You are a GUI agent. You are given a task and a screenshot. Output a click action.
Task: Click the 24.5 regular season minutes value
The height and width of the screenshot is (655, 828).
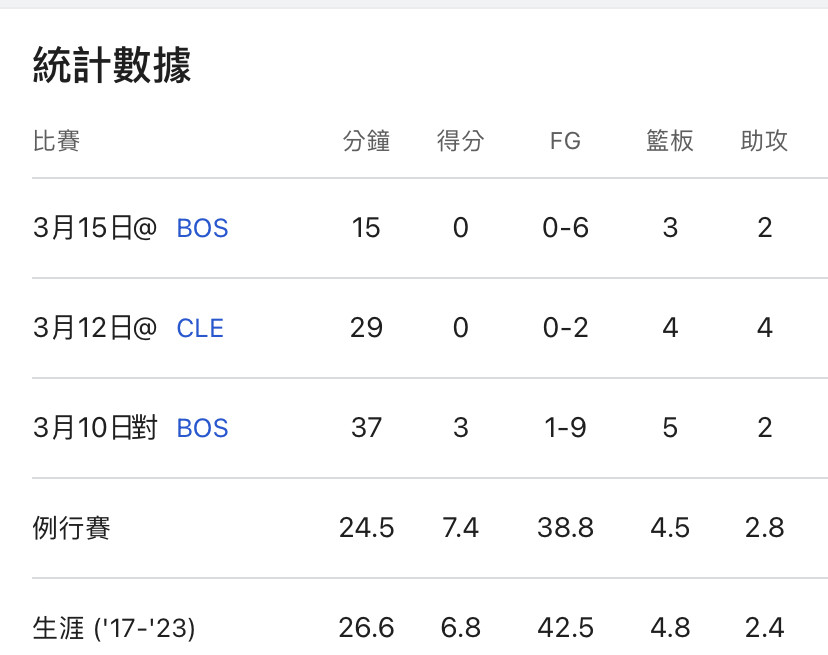click(x=366, y=528)
